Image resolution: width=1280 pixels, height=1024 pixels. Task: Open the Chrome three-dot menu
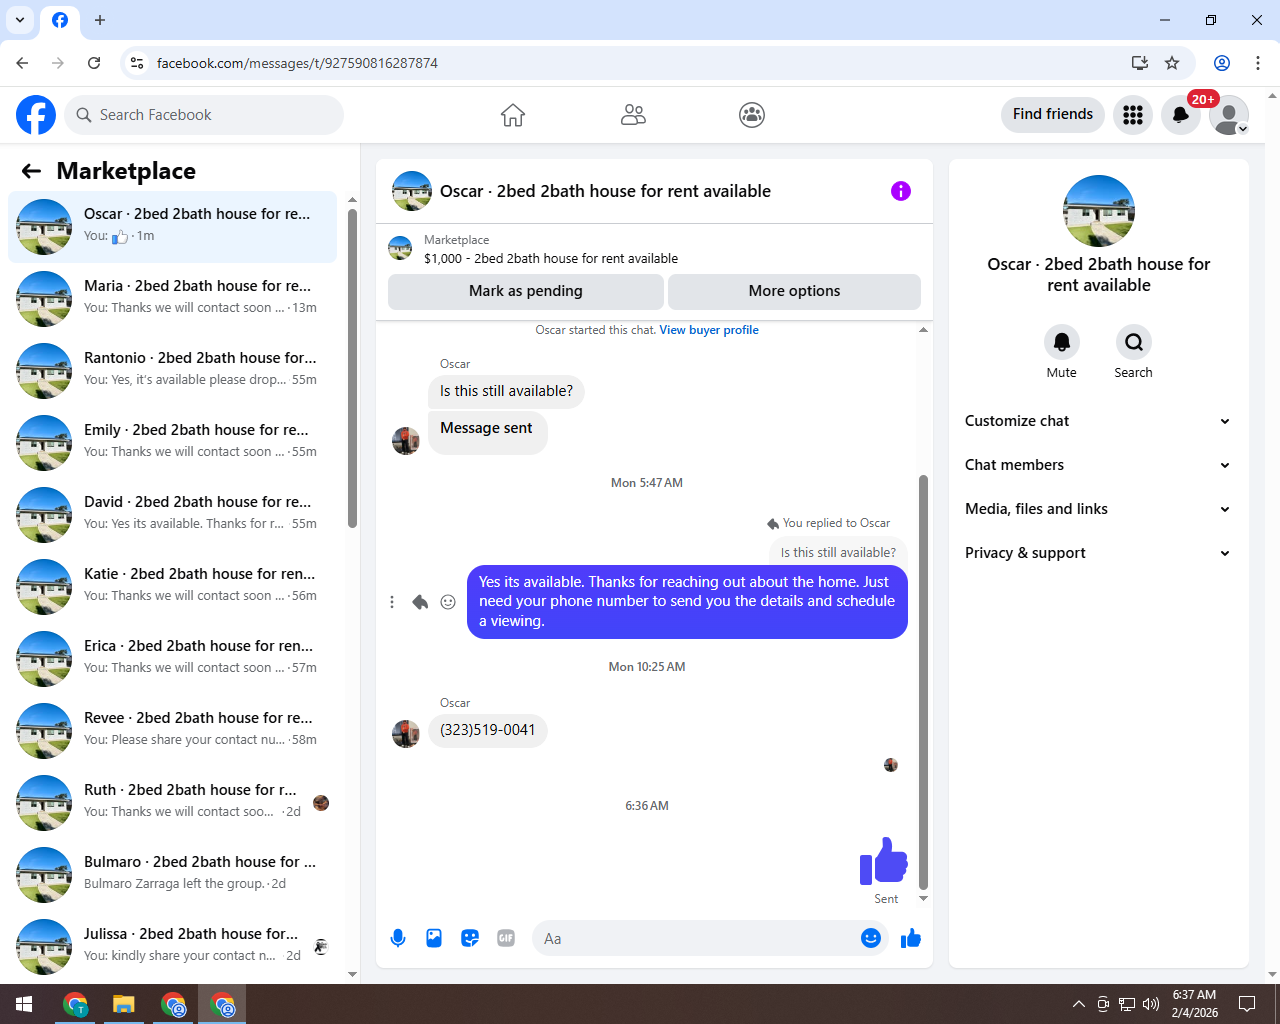click(x=1258, y=63)
